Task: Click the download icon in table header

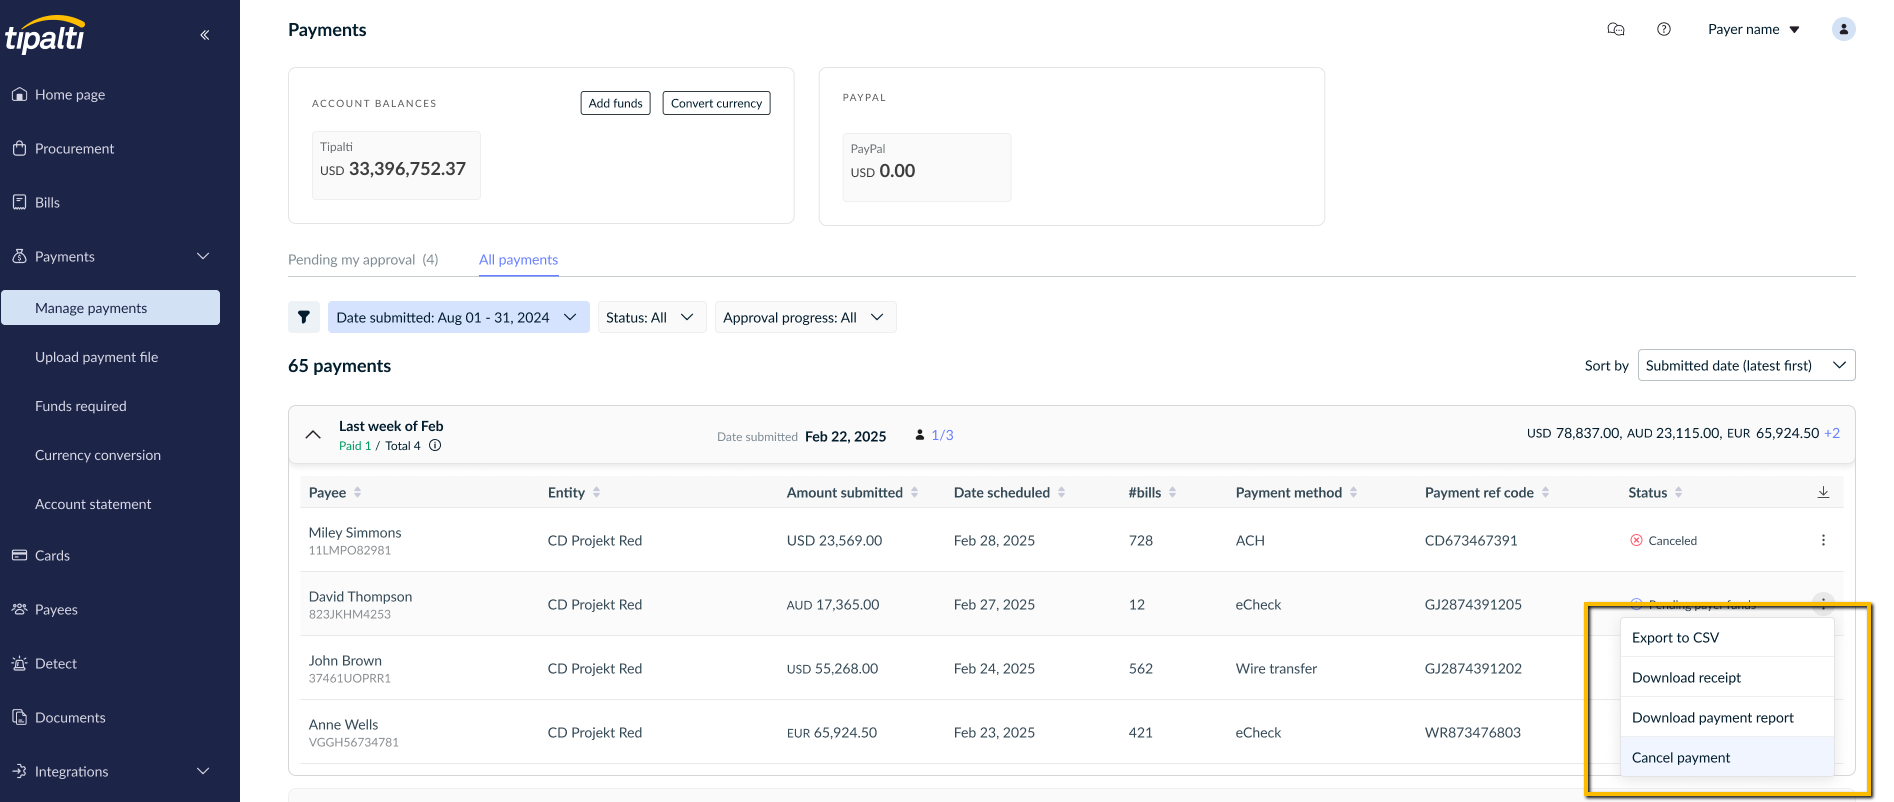Action: click(1823, 492)
